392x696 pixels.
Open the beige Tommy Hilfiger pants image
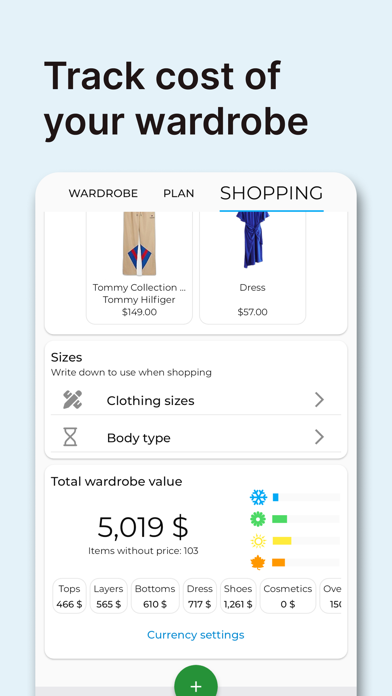point(139,244)
